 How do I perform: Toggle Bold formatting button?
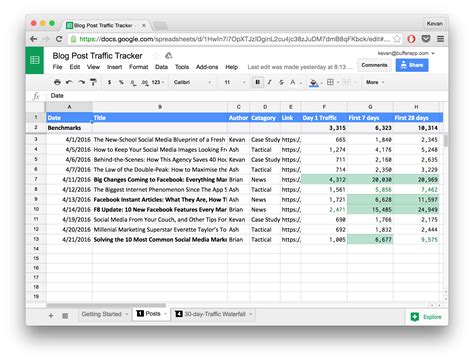click(x=258, y=82)
